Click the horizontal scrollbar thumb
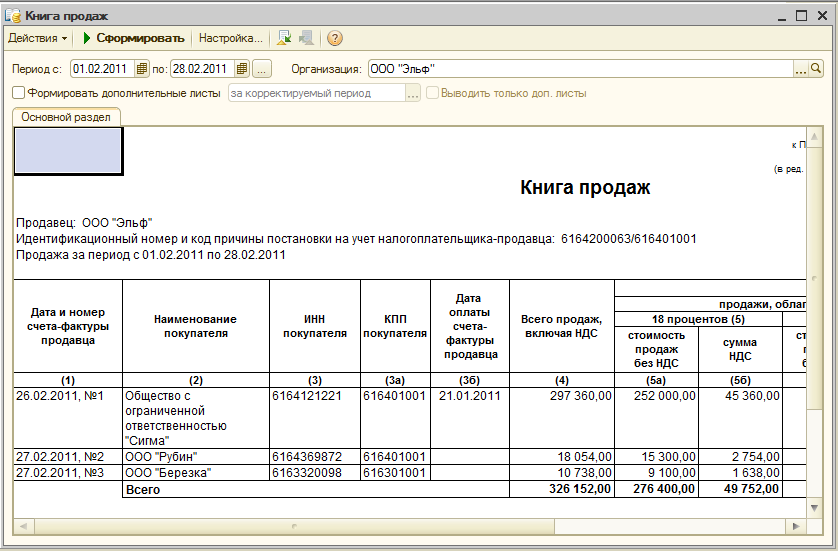 tap(294, 526)
